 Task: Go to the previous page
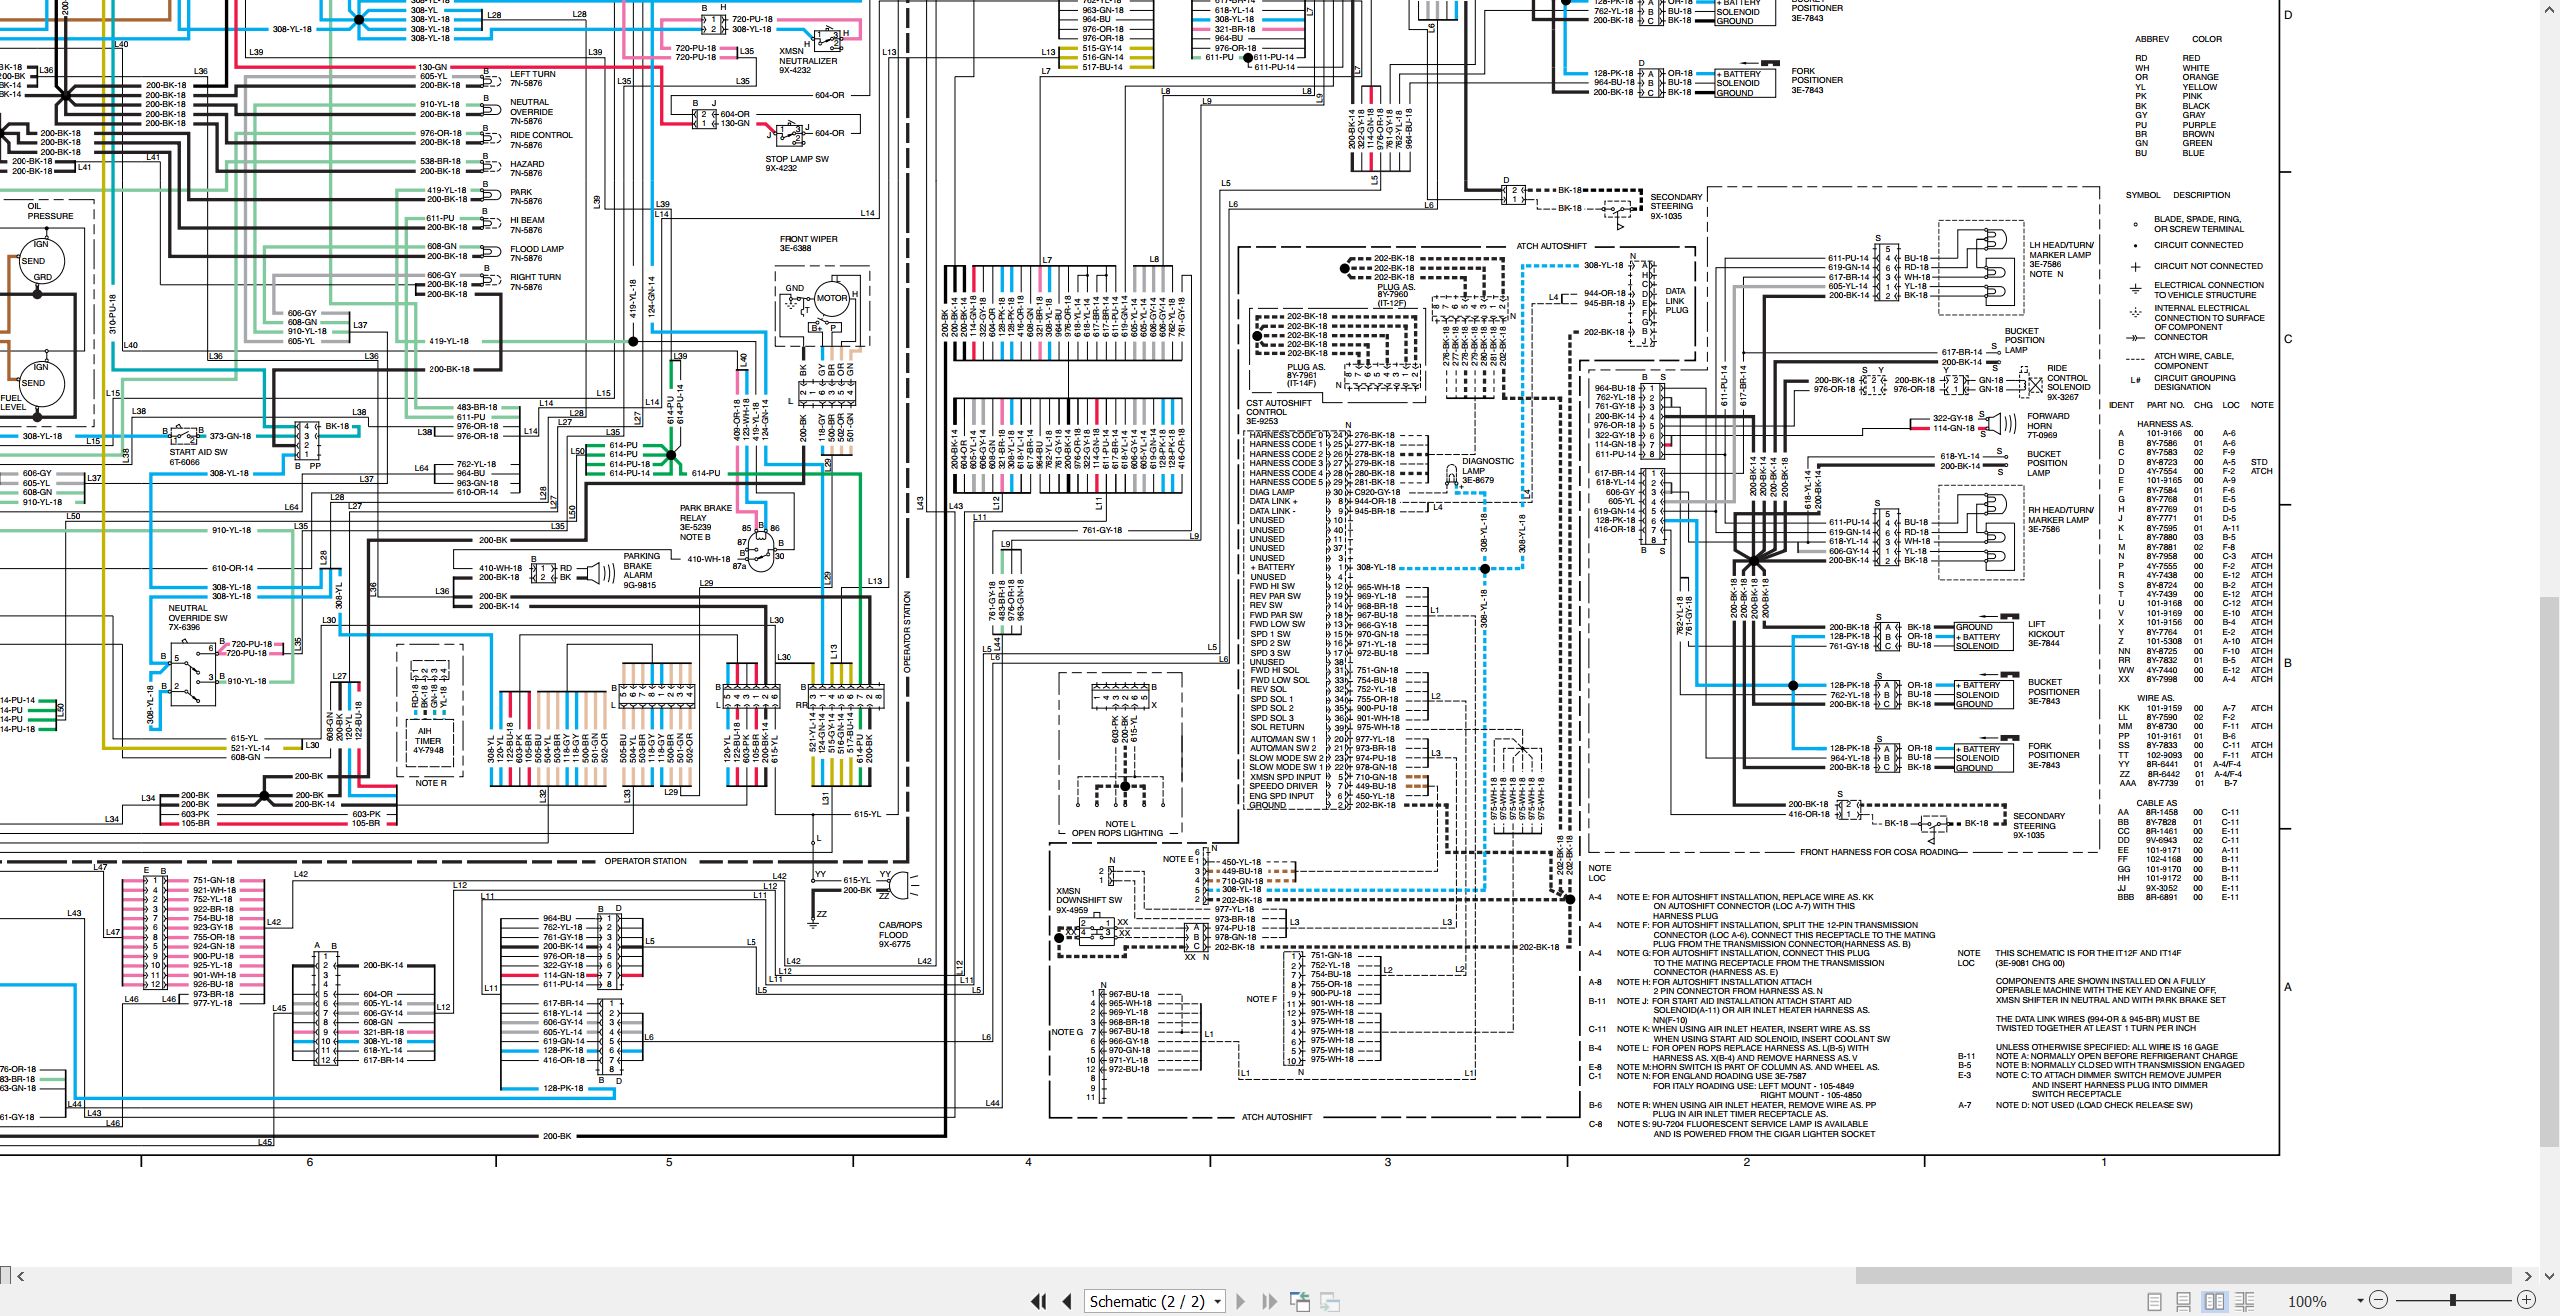coord(1067,1301)
